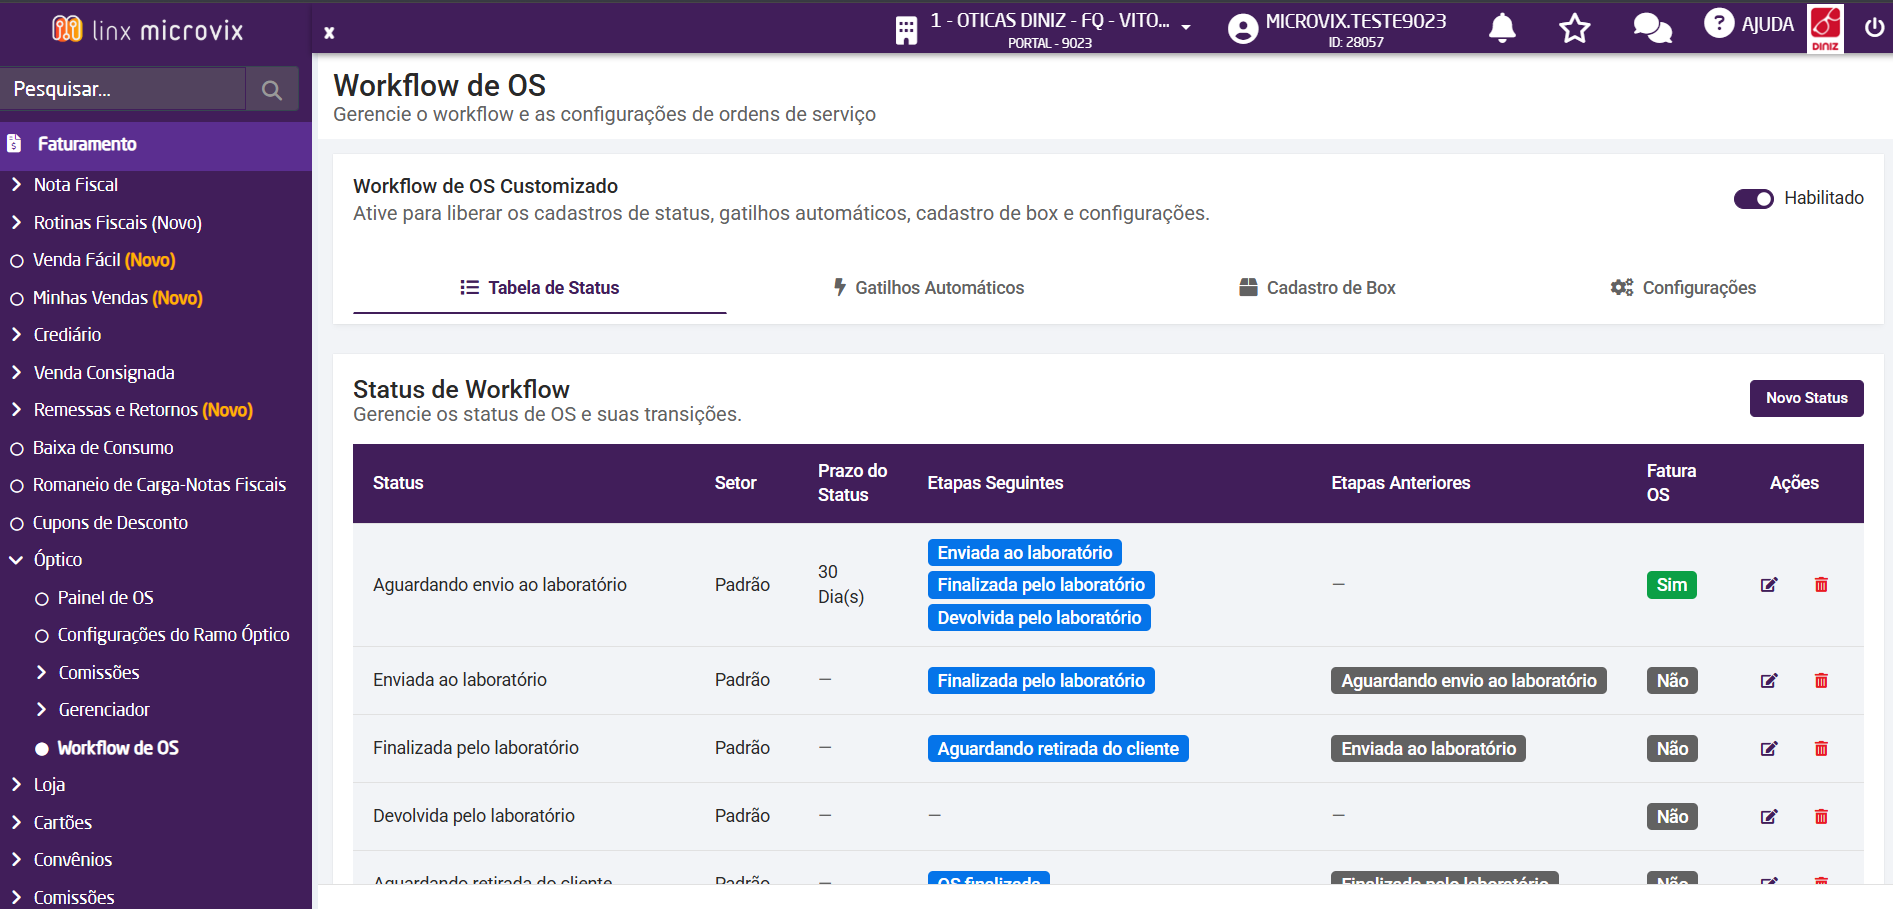This screenshot has height=909, width=1893.
Task: Click the Cadastro de Box icon
Action: (x=1248, y=288)
